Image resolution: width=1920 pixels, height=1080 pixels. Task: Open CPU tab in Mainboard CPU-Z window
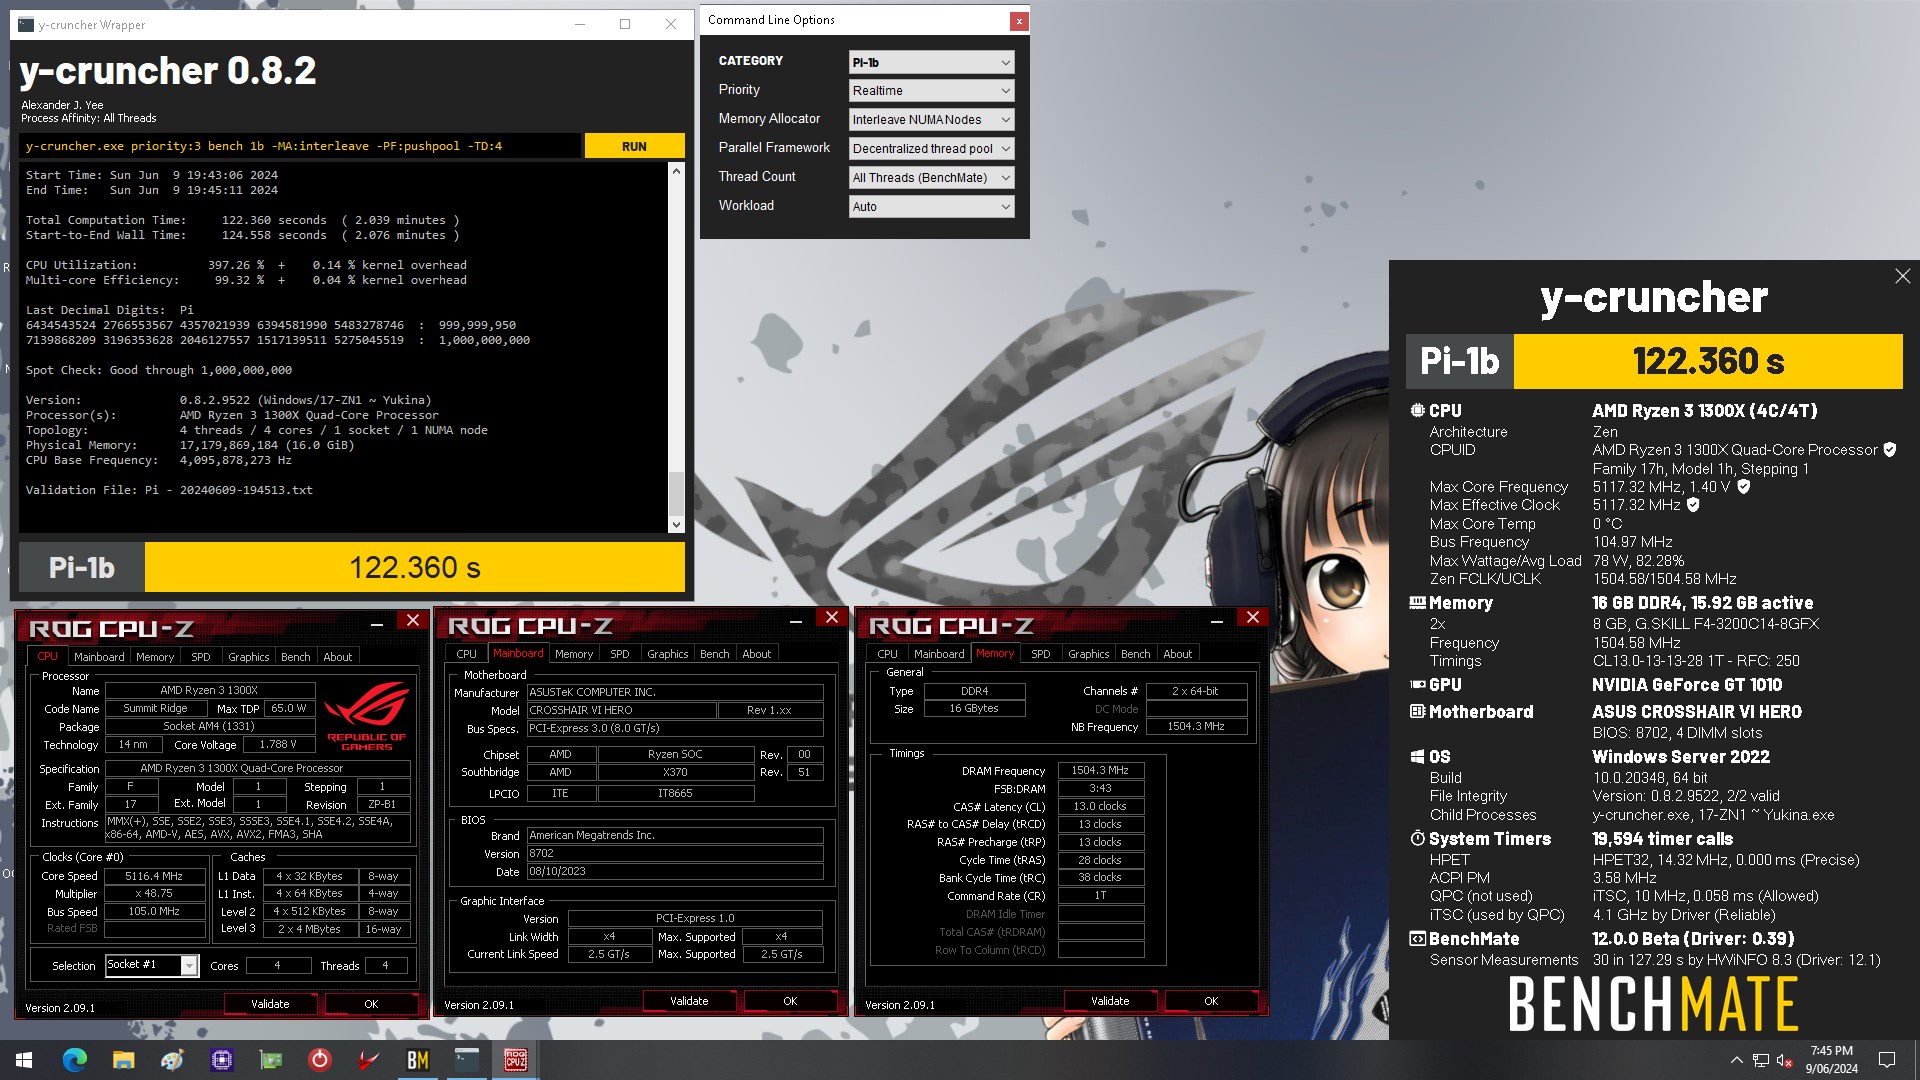466,654
